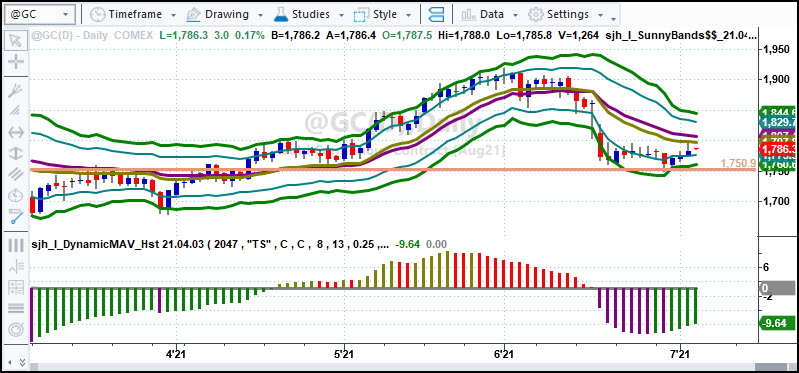Open the Studies dropdown arrow

pos(341,15)
